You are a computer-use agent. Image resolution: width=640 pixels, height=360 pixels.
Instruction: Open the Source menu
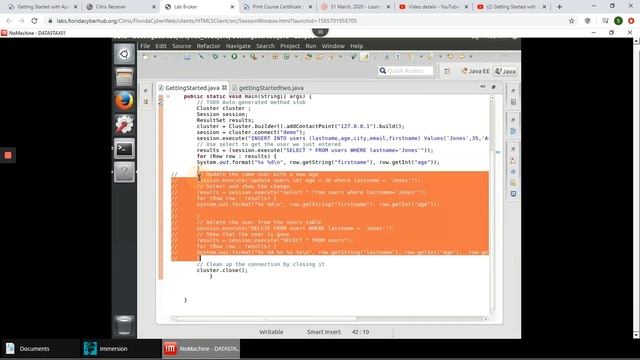(x=182, y=46)
